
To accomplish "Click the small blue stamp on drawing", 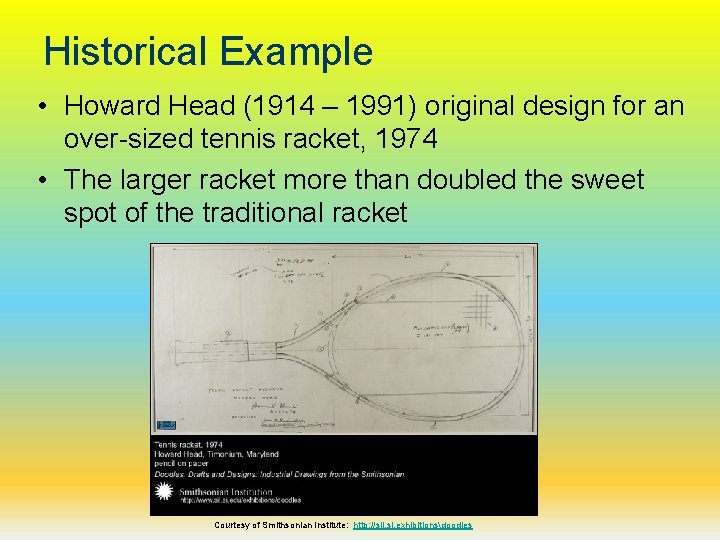I will [166, 425].
